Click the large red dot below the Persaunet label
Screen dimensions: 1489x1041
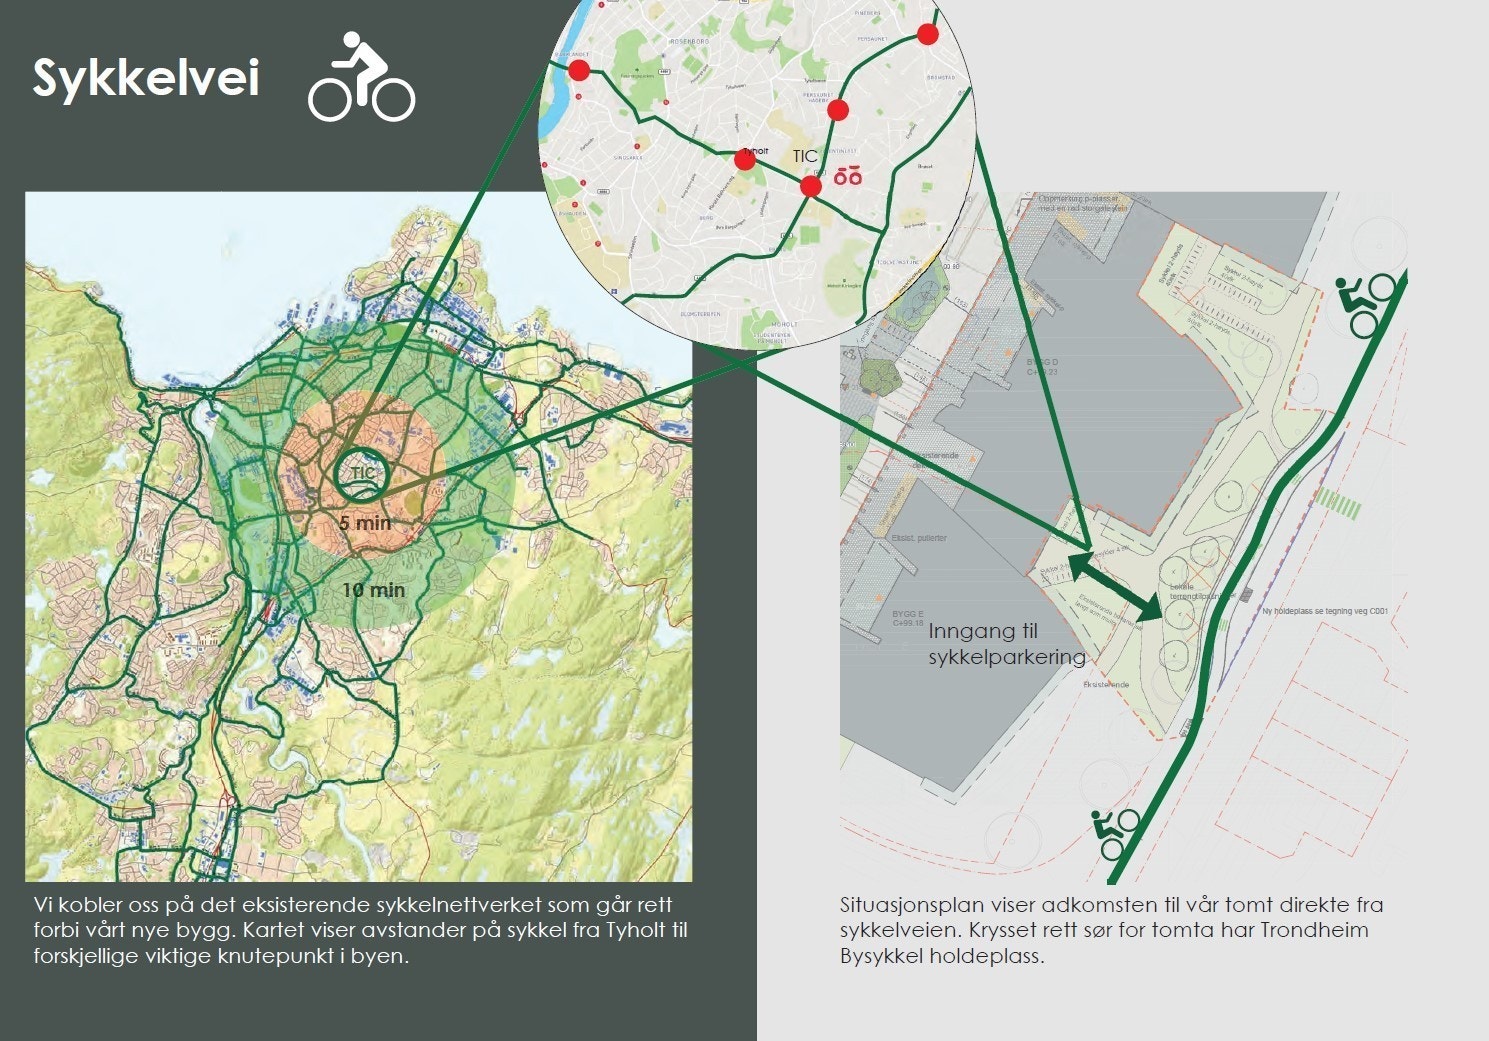click(928, 34)
